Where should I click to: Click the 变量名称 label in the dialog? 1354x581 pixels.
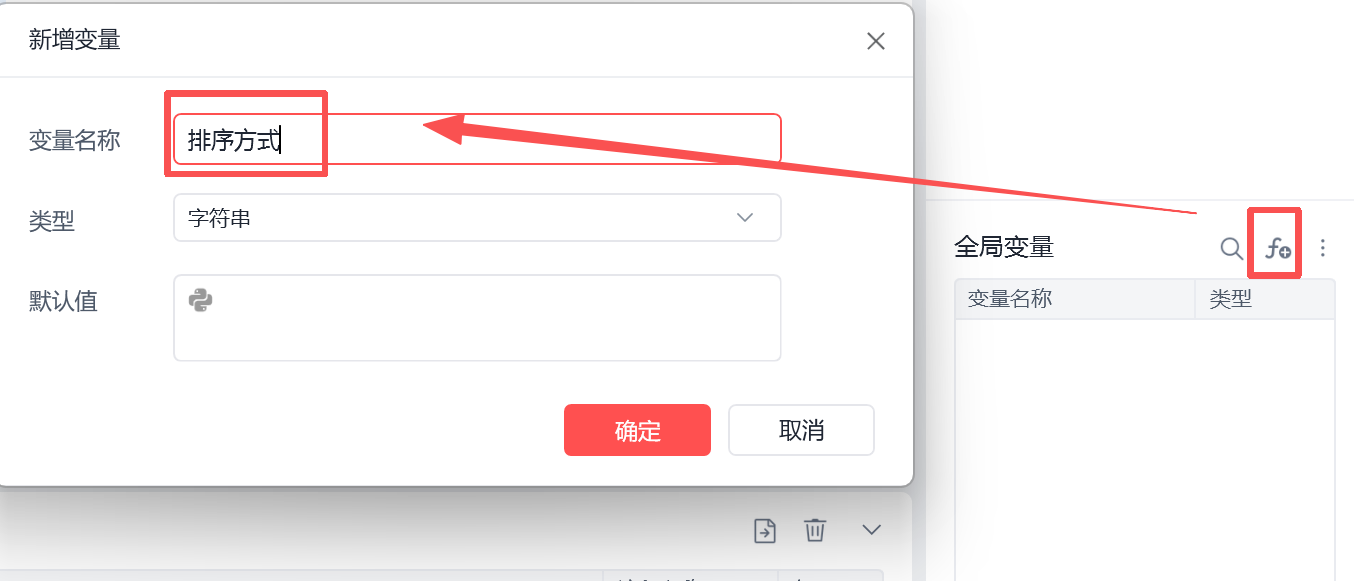point(75,141)
